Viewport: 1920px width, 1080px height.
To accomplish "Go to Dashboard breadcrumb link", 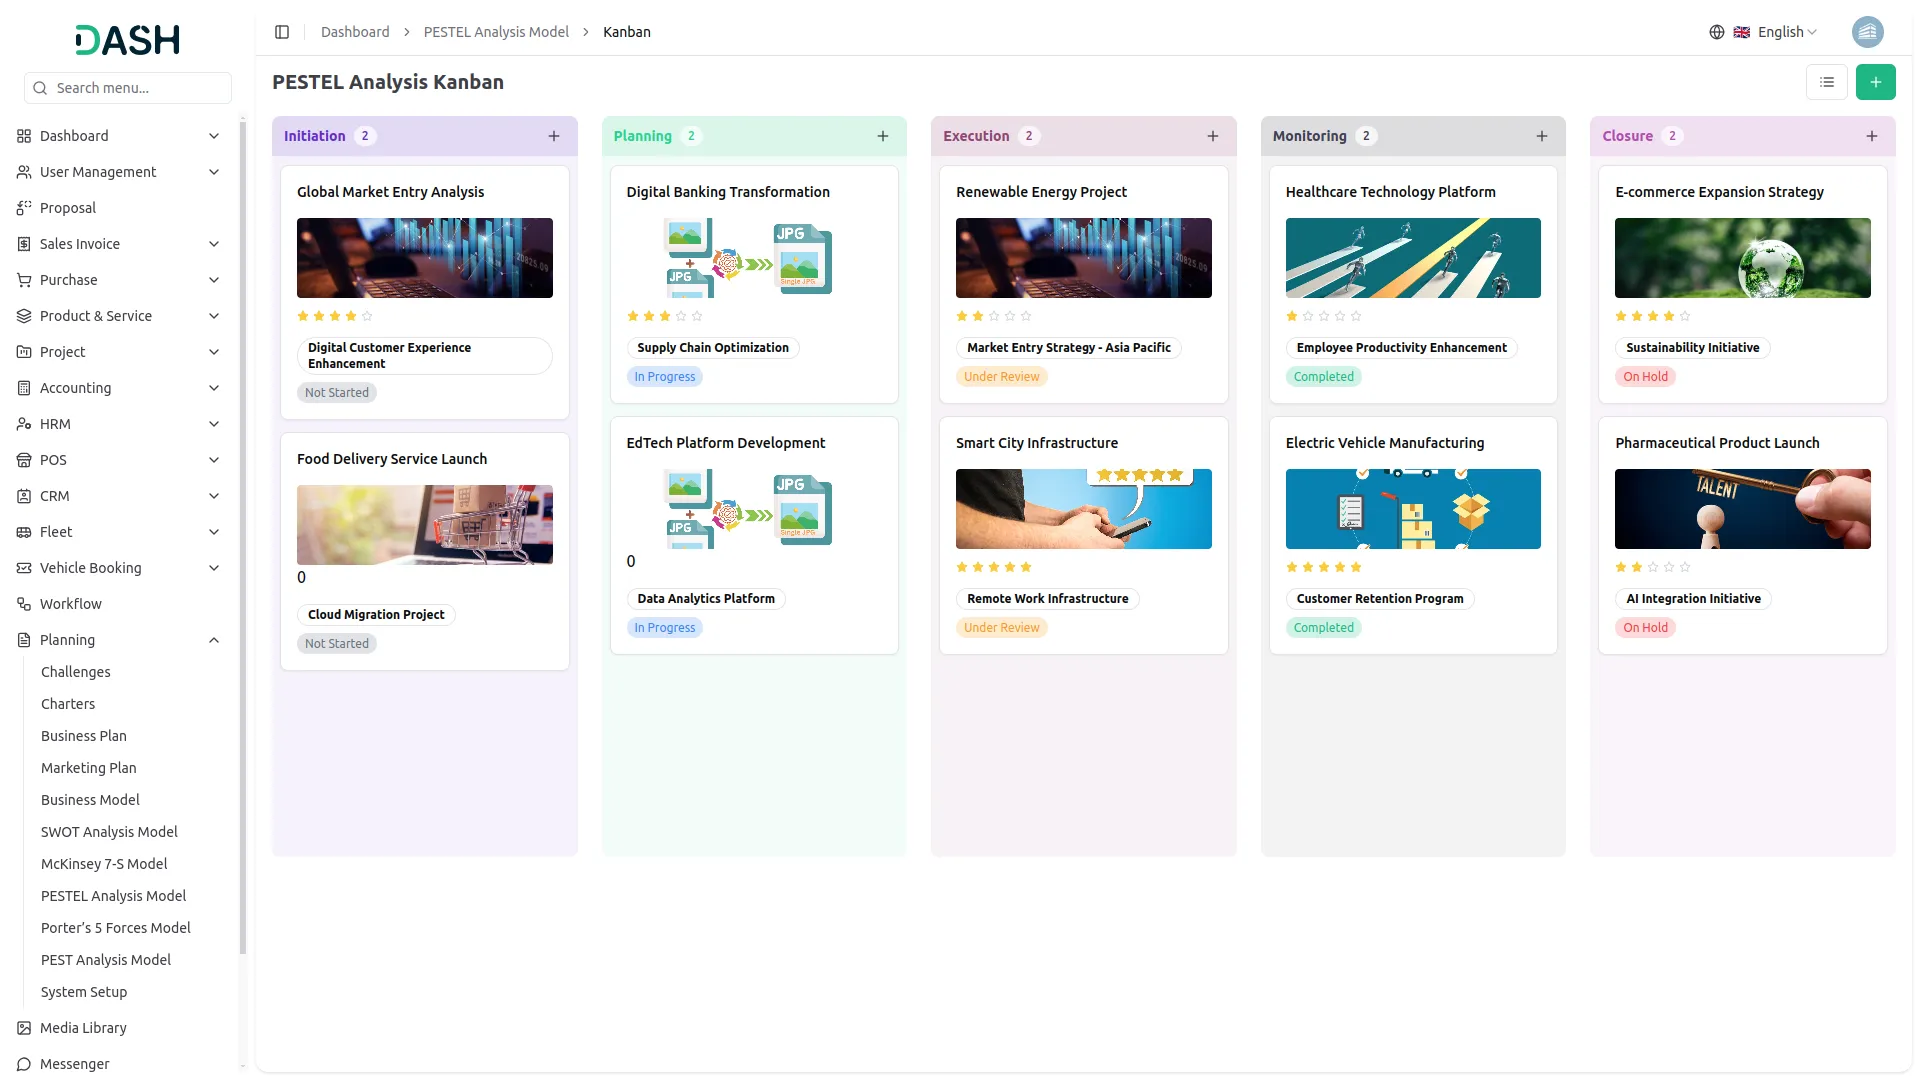I will click(355, 32).
